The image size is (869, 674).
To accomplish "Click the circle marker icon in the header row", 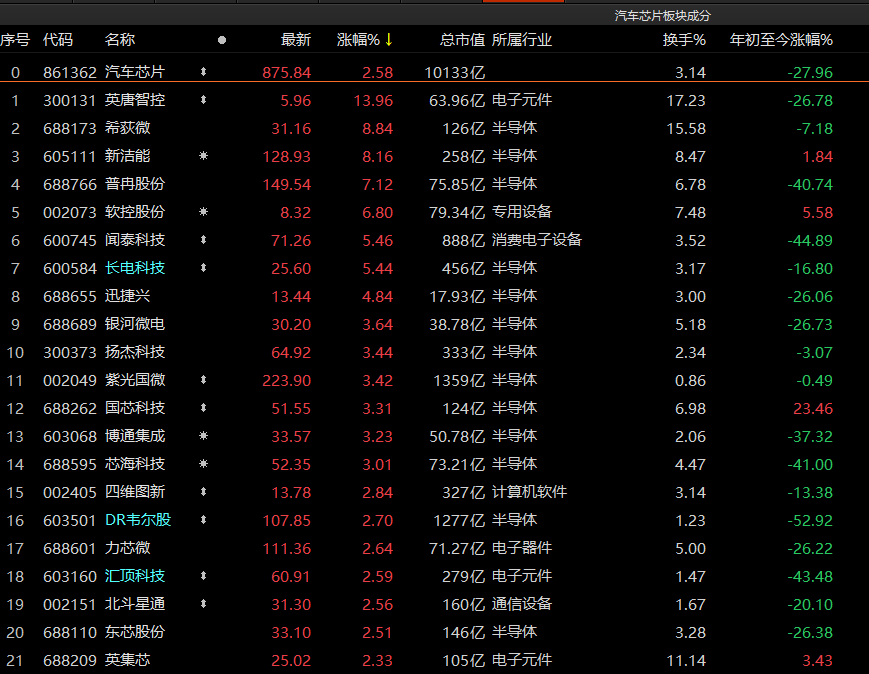I will pyautogui.click(x=222, y=40).
